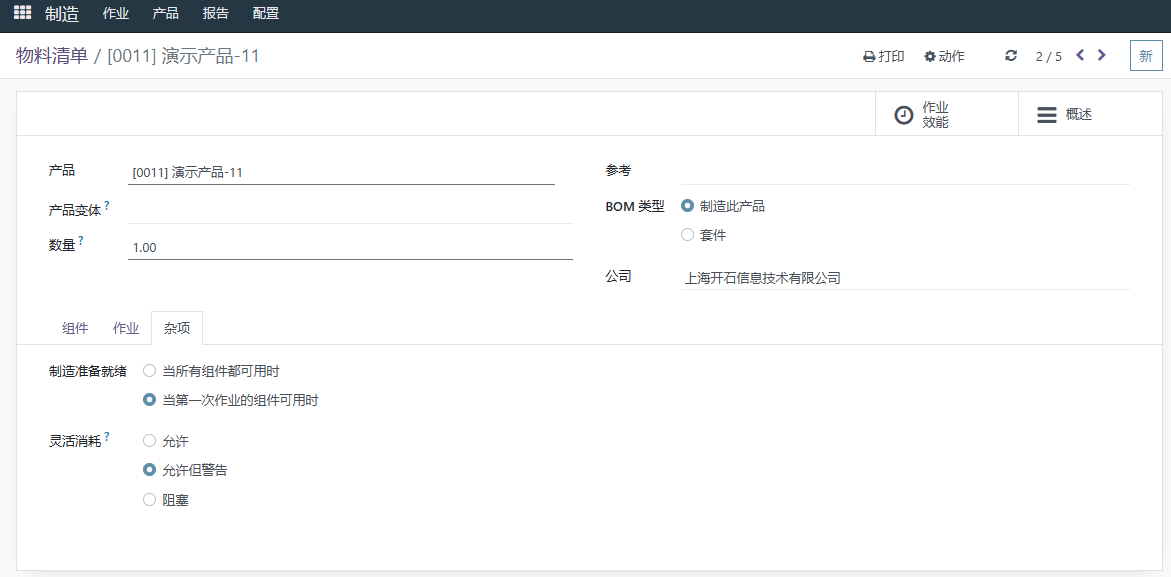Go to previous record arrow

(1080, 55)
